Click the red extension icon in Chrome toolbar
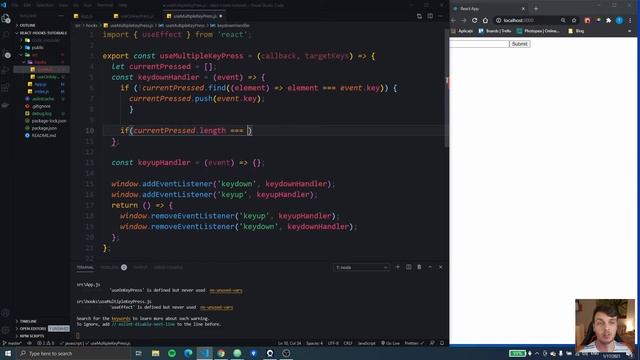The height and width of the screenshot is (360, 640). coord(587,20)
